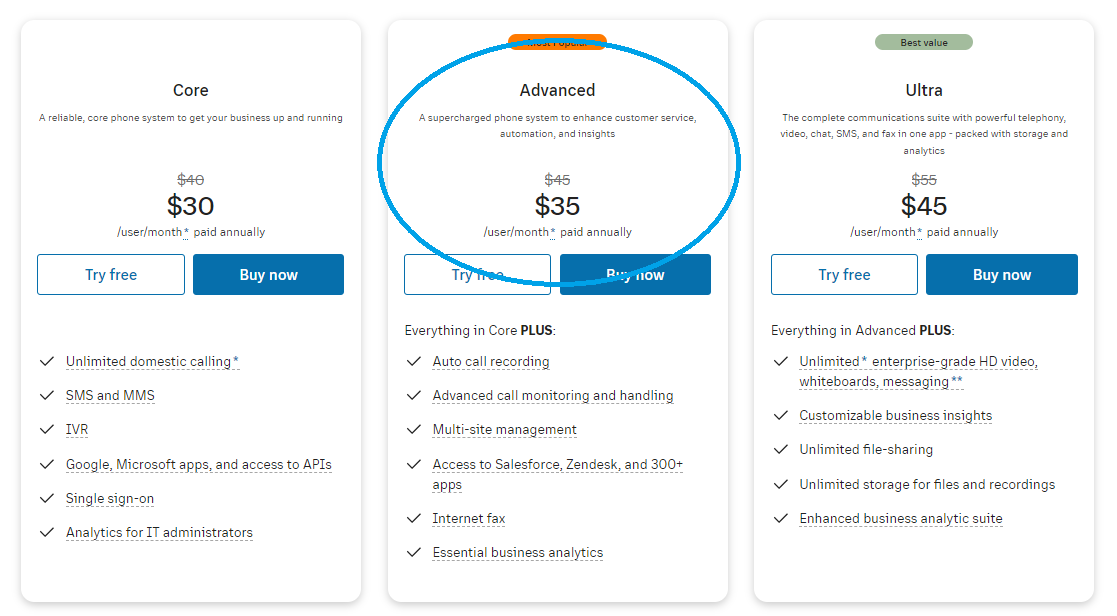Open the SMS and MMS feature link
The height and width of the screenshot is (616, 1117).
coord(110,396)
